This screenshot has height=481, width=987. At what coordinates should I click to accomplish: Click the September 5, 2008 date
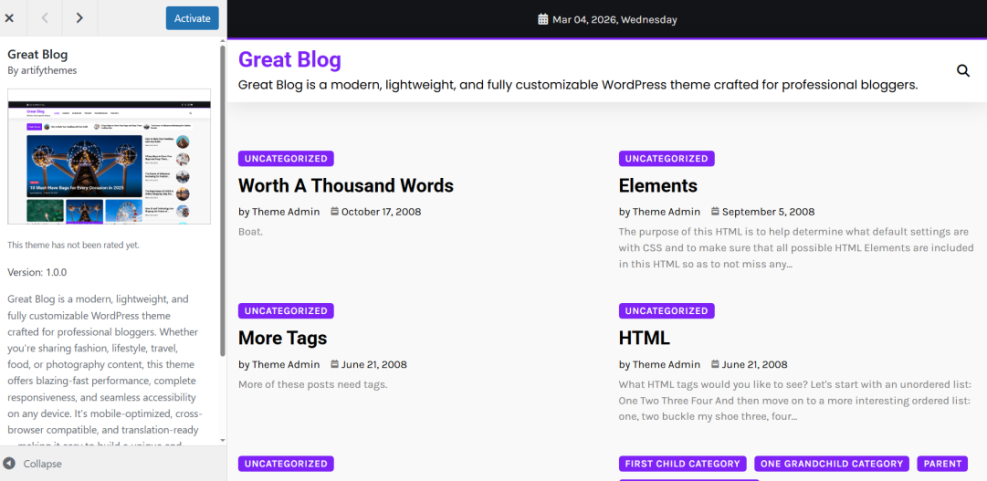768,212
